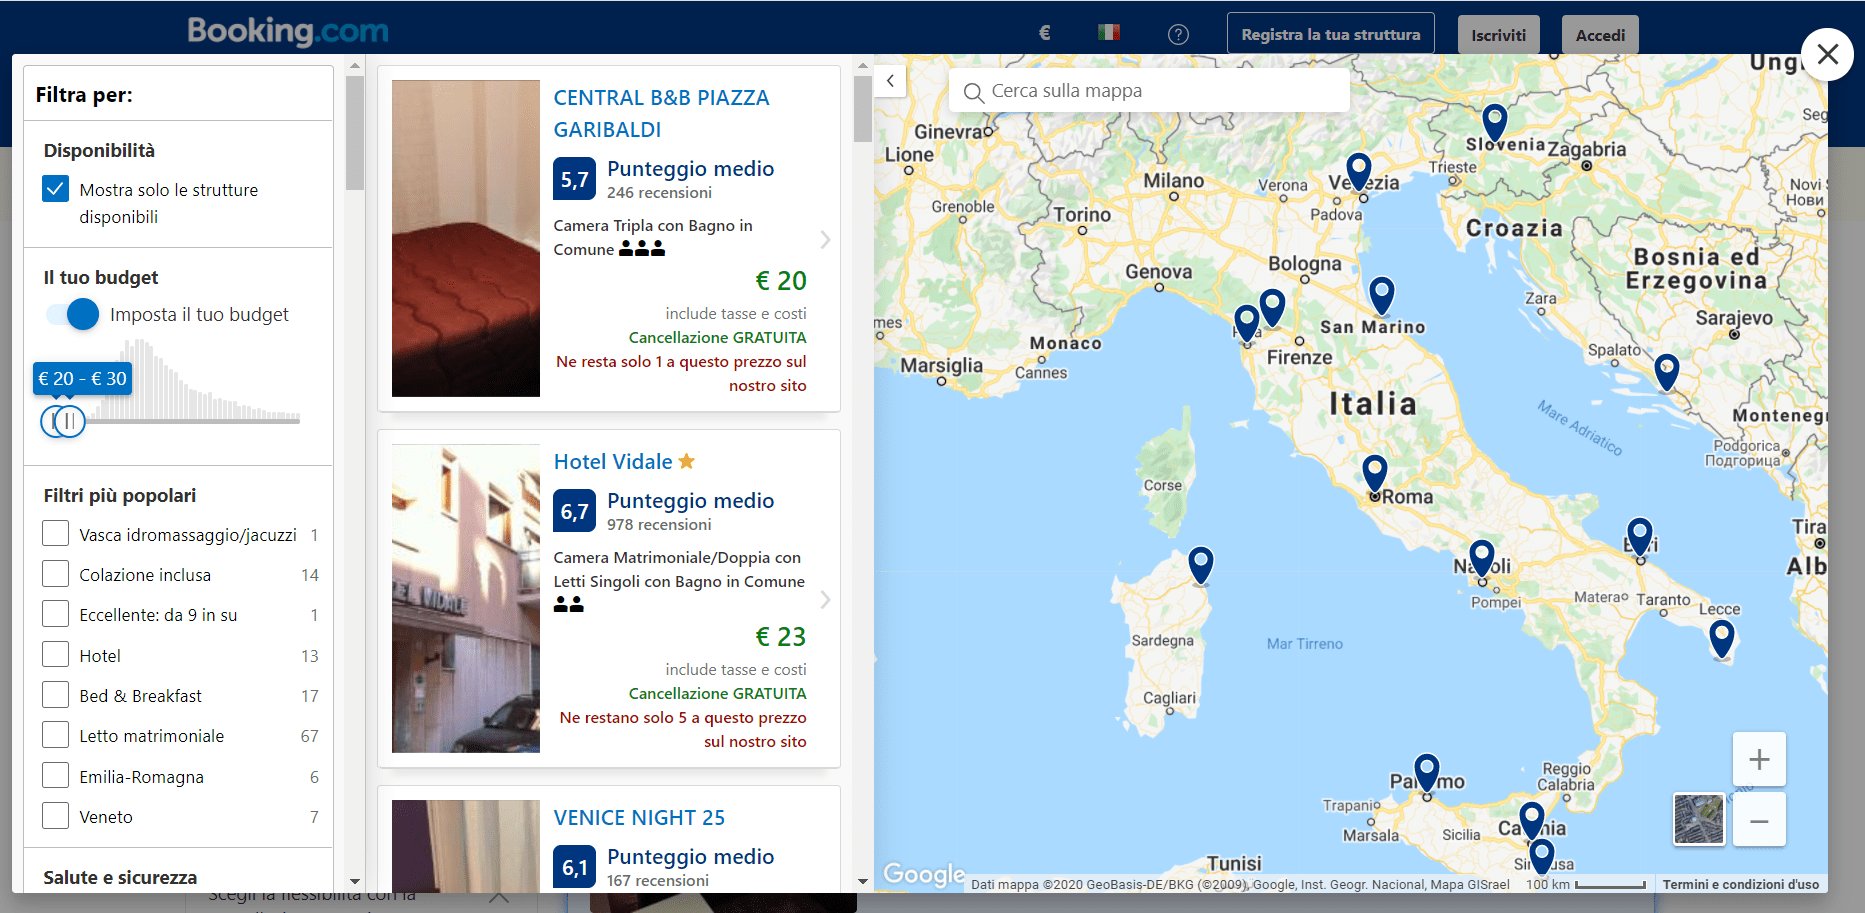The width and height of the screenshot is (1865, 913).
Task: Click the 978 recensioni text
Action: pos(659,525)
